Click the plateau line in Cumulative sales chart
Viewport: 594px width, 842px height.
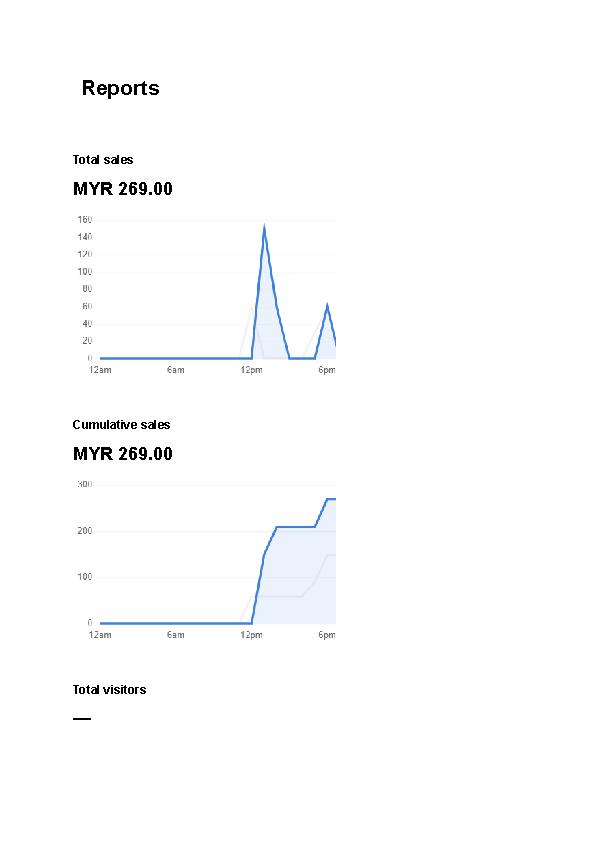pos(295,527)
